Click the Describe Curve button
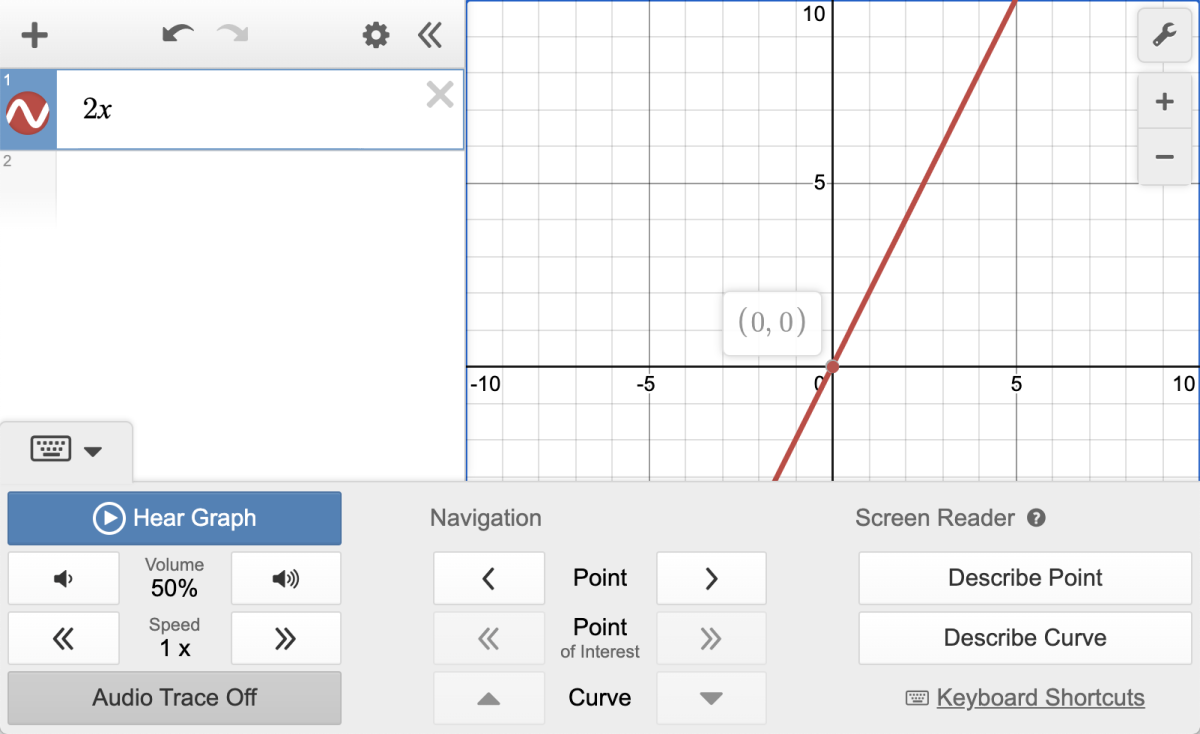This screenshot has width=1200, height=734. 1024,638
